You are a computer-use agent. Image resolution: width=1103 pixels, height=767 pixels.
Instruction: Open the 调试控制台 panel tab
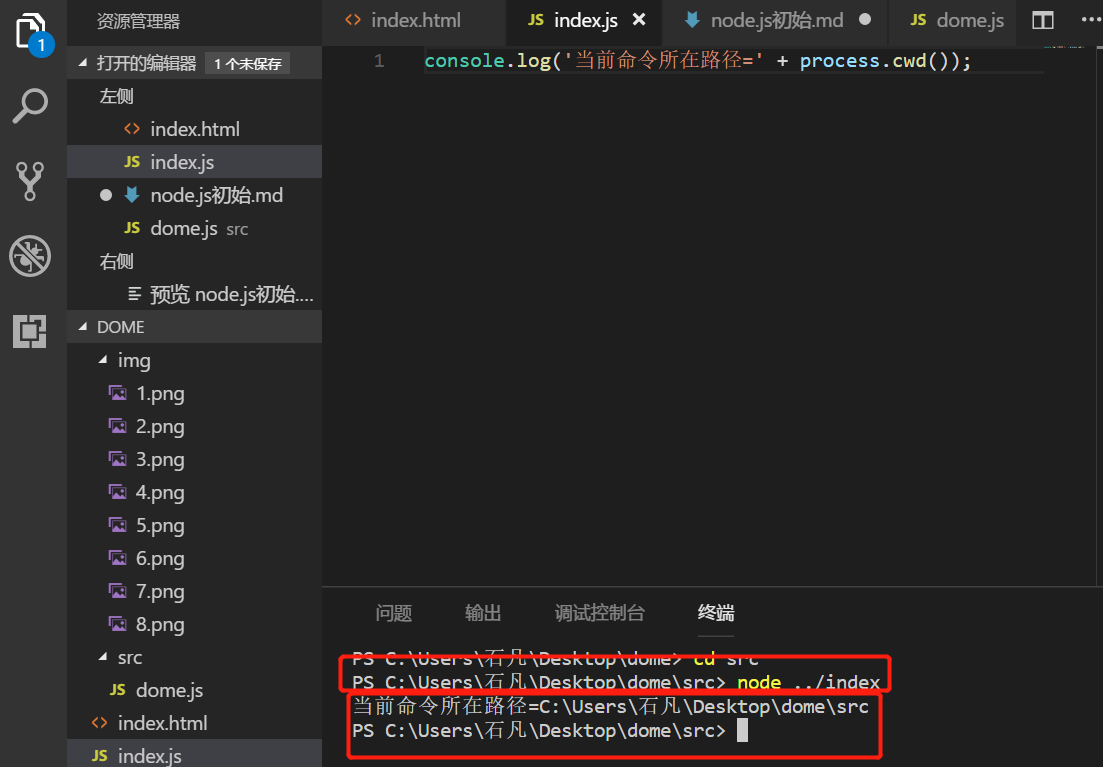599,613
